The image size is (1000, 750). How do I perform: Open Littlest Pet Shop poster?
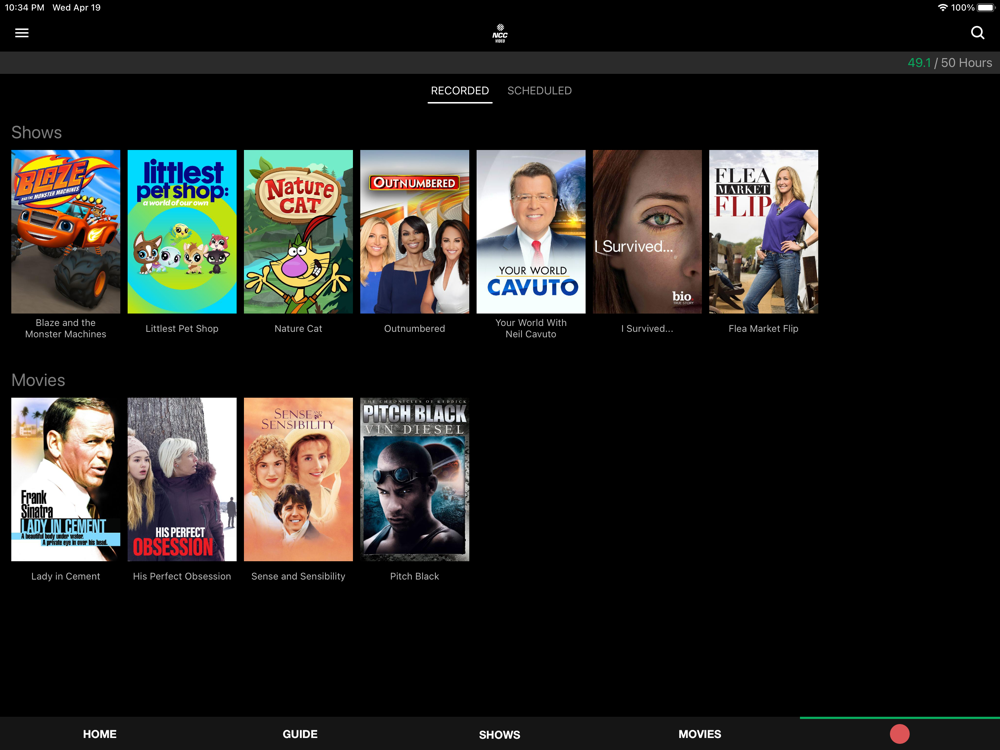(182, 232)
